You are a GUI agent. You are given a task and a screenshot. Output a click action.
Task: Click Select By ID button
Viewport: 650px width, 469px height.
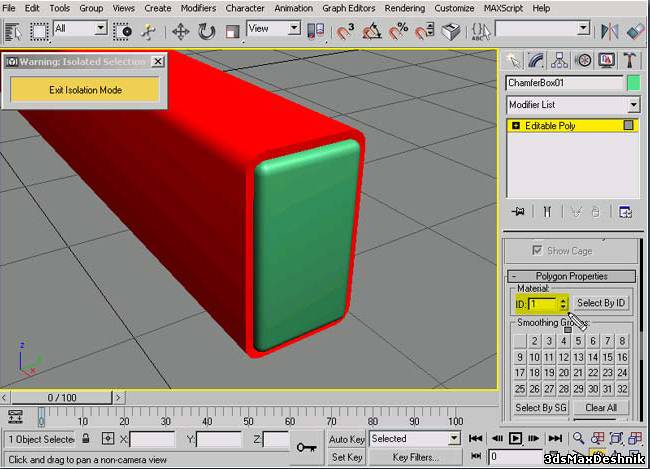click(601, 303)
